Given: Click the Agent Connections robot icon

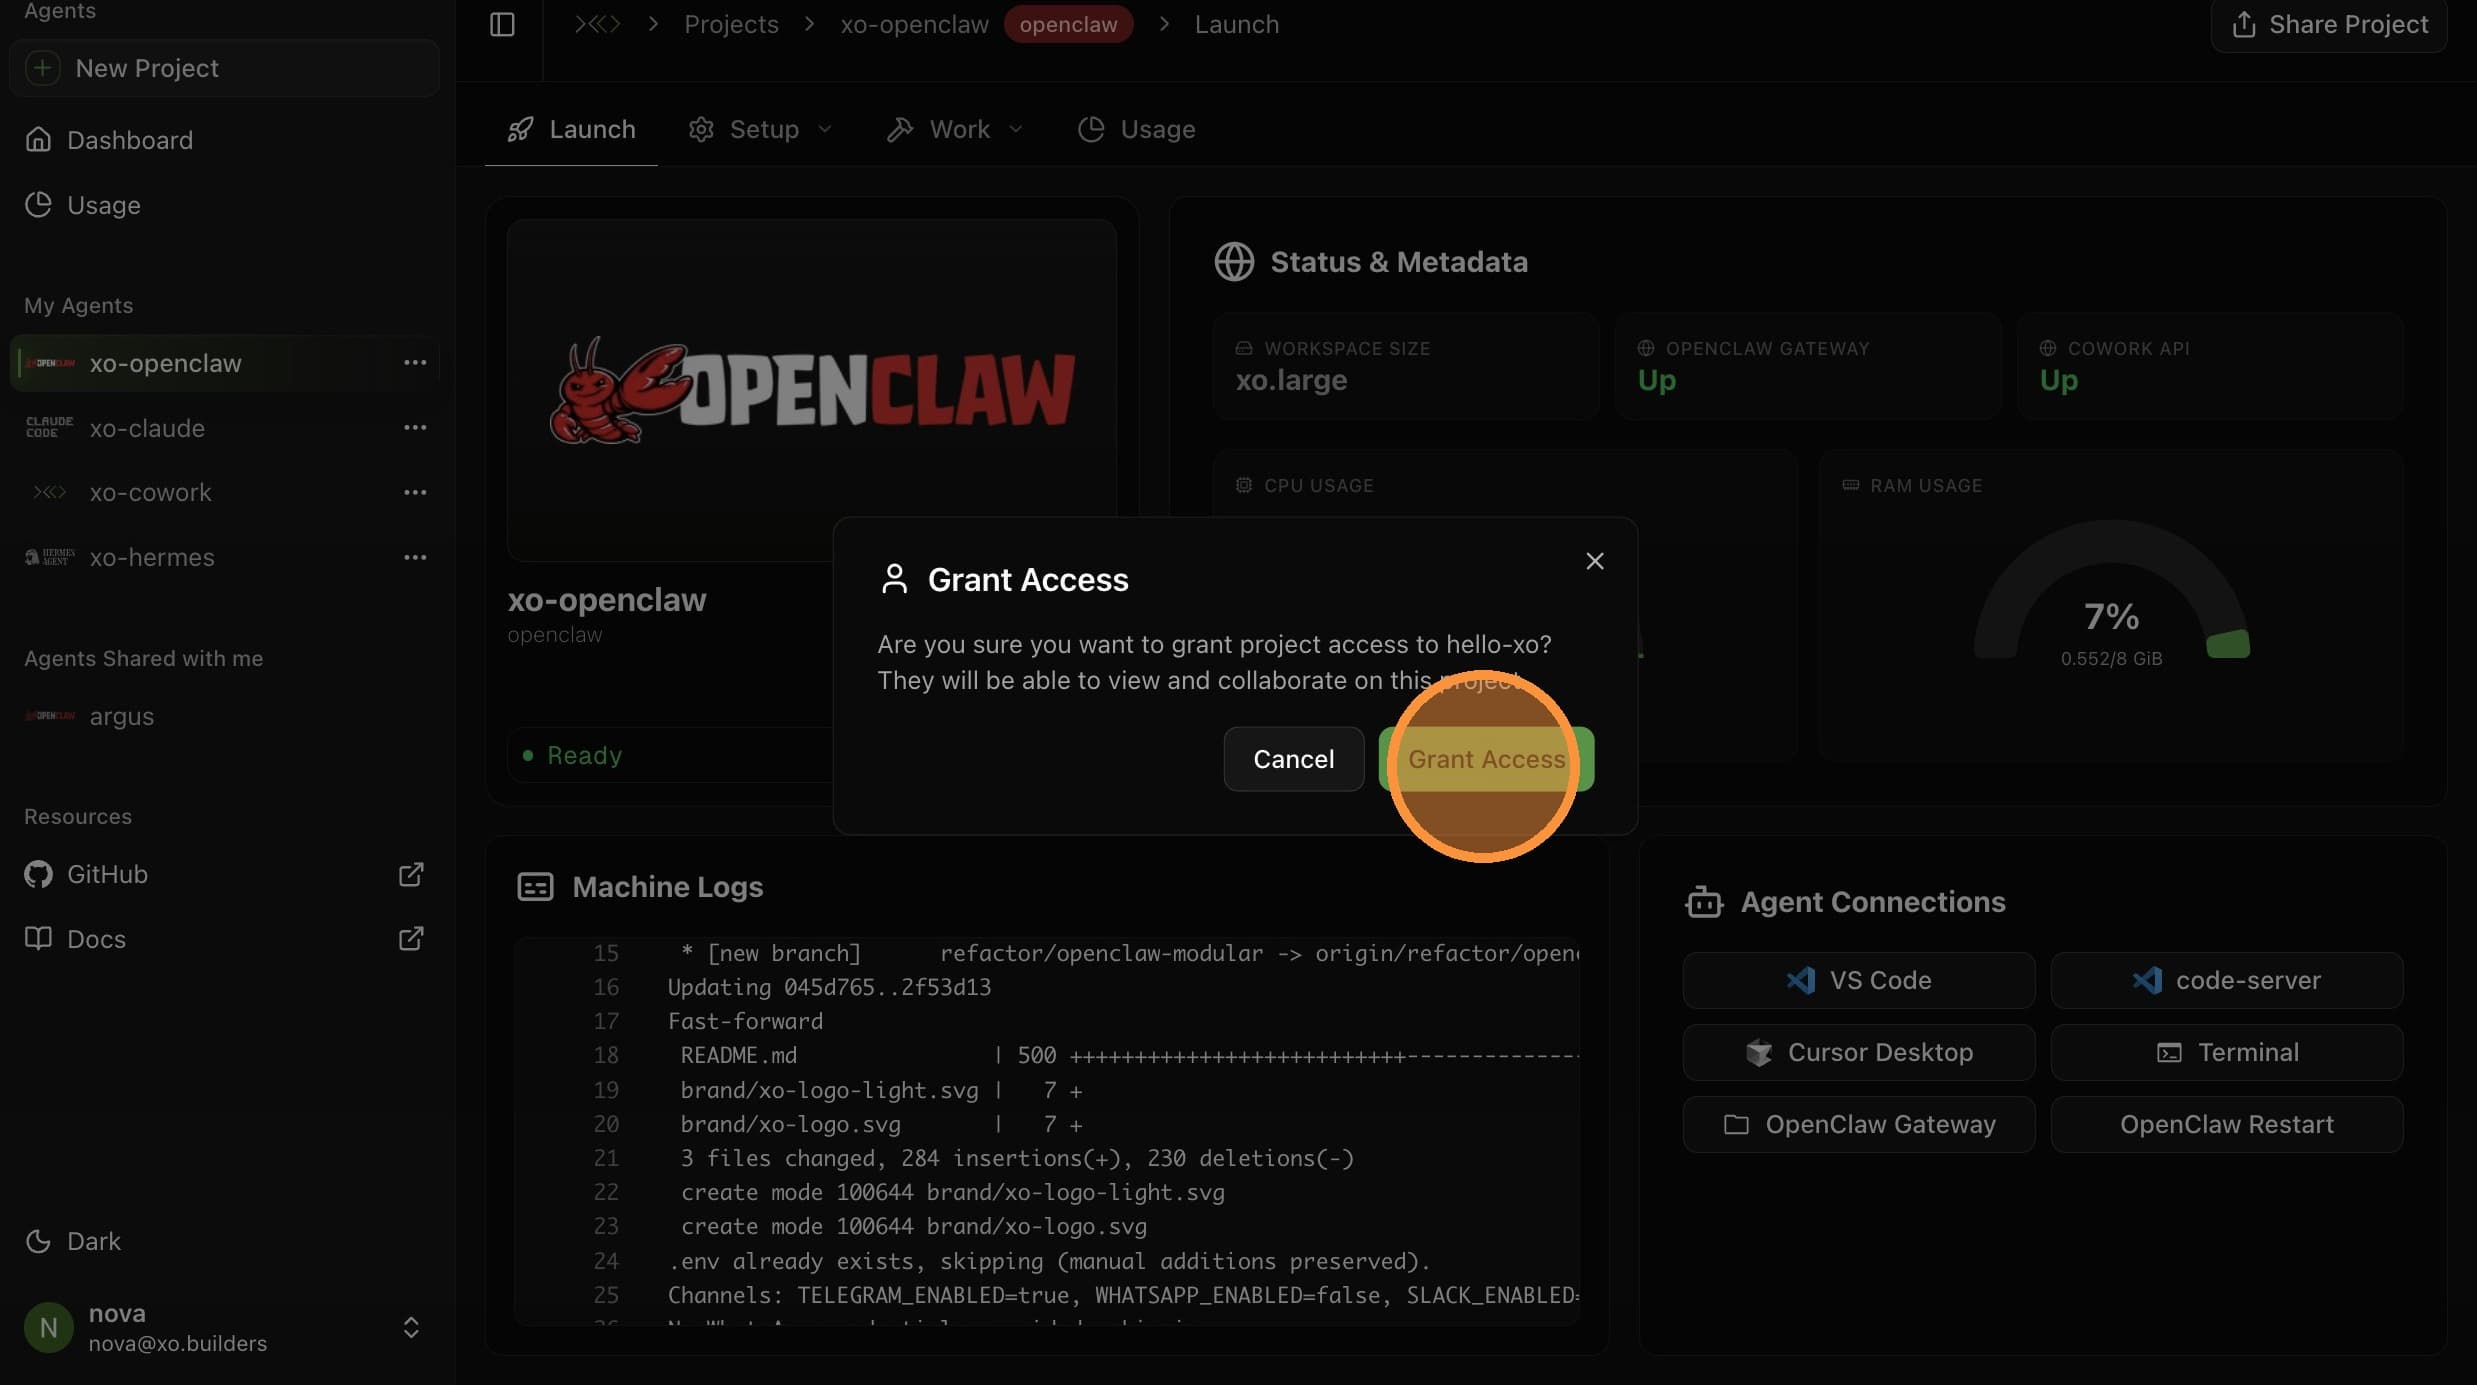Looking at the screenshot, I should click(x=1704, y=902).
